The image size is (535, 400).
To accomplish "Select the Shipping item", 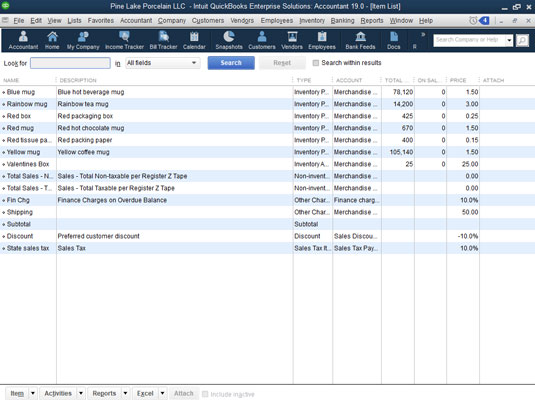I will coord(20,212).
